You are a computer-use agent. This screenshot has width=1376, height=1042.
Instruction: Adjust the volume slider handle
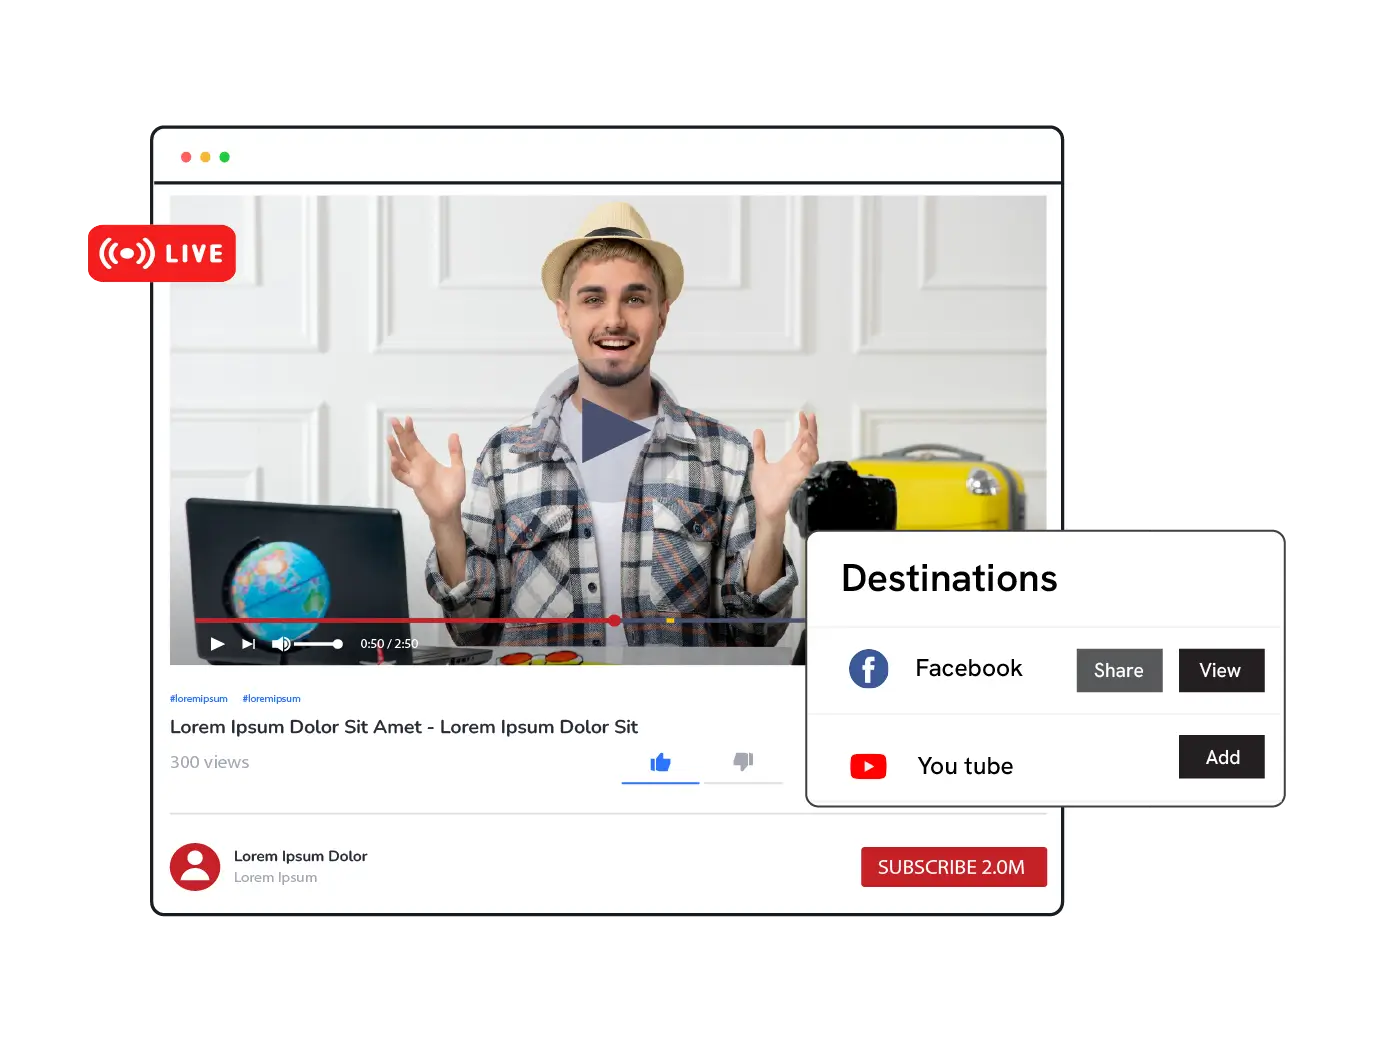point(338,644)
